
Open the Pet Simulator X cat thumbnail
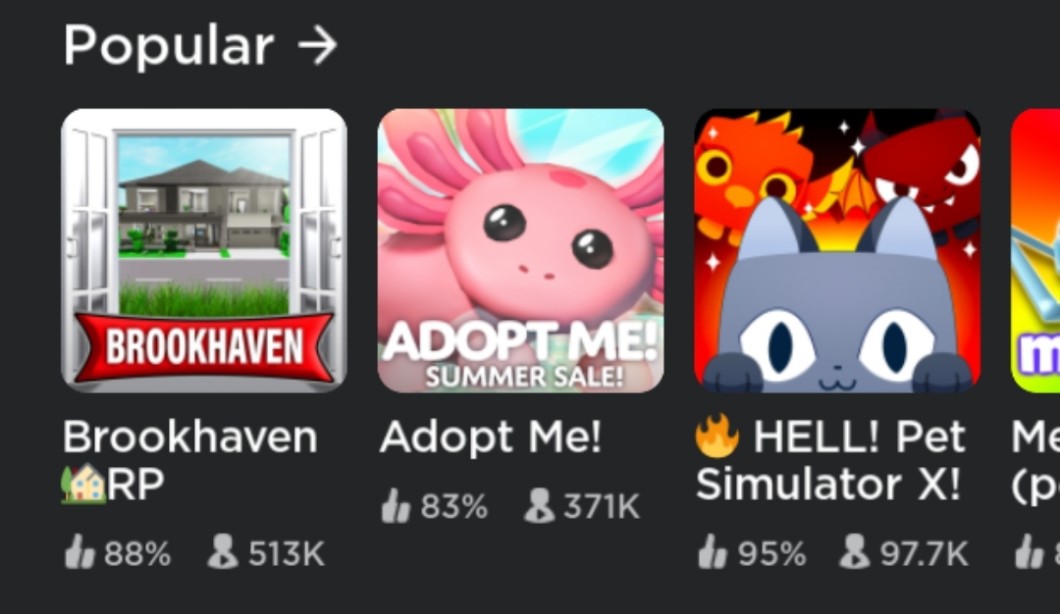837,250
